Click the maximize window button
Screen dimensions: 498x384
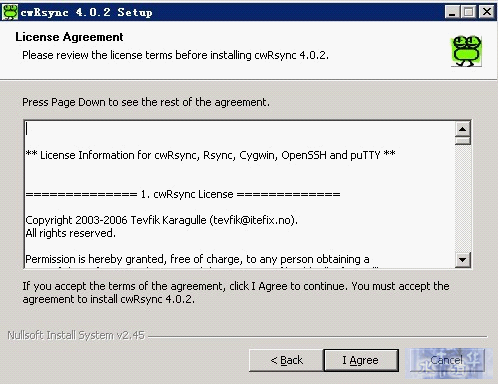(469, 12)
